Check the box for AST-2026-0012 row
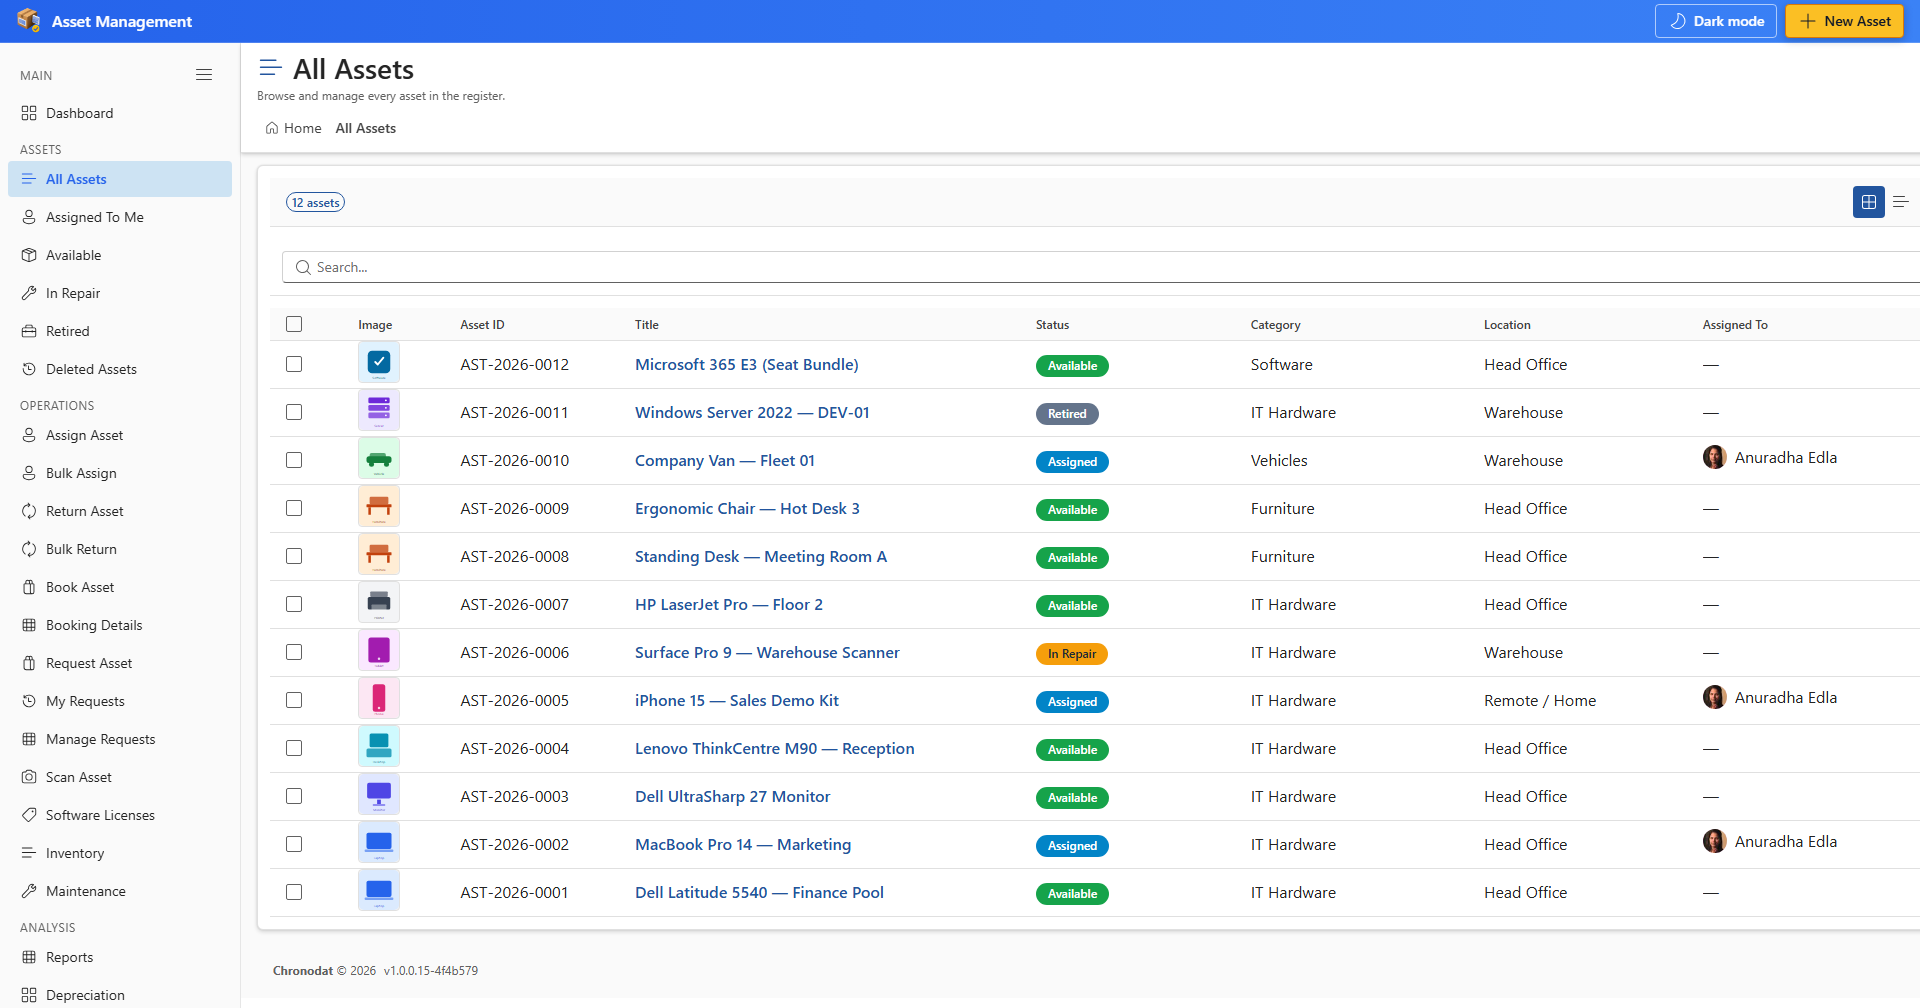Viewport: 1920px width, 1008px height. click(294, 364)
